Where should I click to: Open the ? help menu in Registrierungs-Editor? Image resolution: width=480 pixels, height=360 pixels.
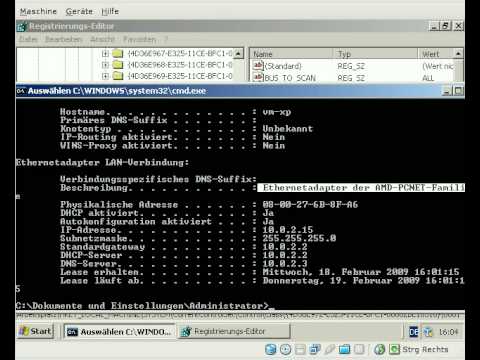[x=166, y=39]
